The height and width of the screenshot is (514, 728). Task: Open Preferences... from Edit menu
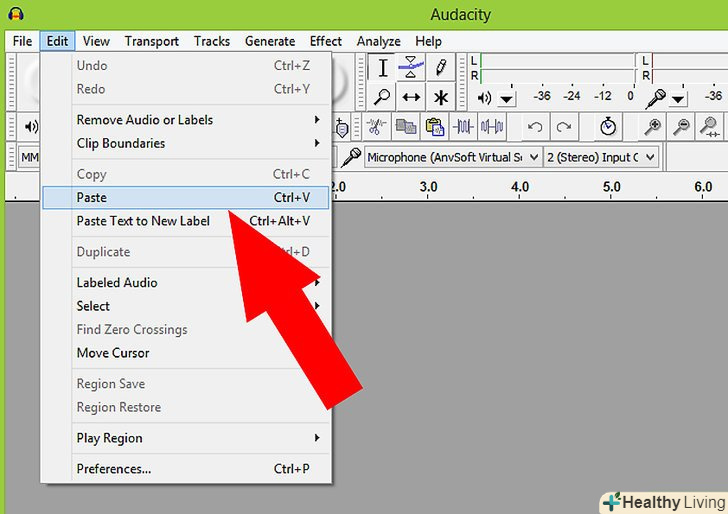pos(186,469)
